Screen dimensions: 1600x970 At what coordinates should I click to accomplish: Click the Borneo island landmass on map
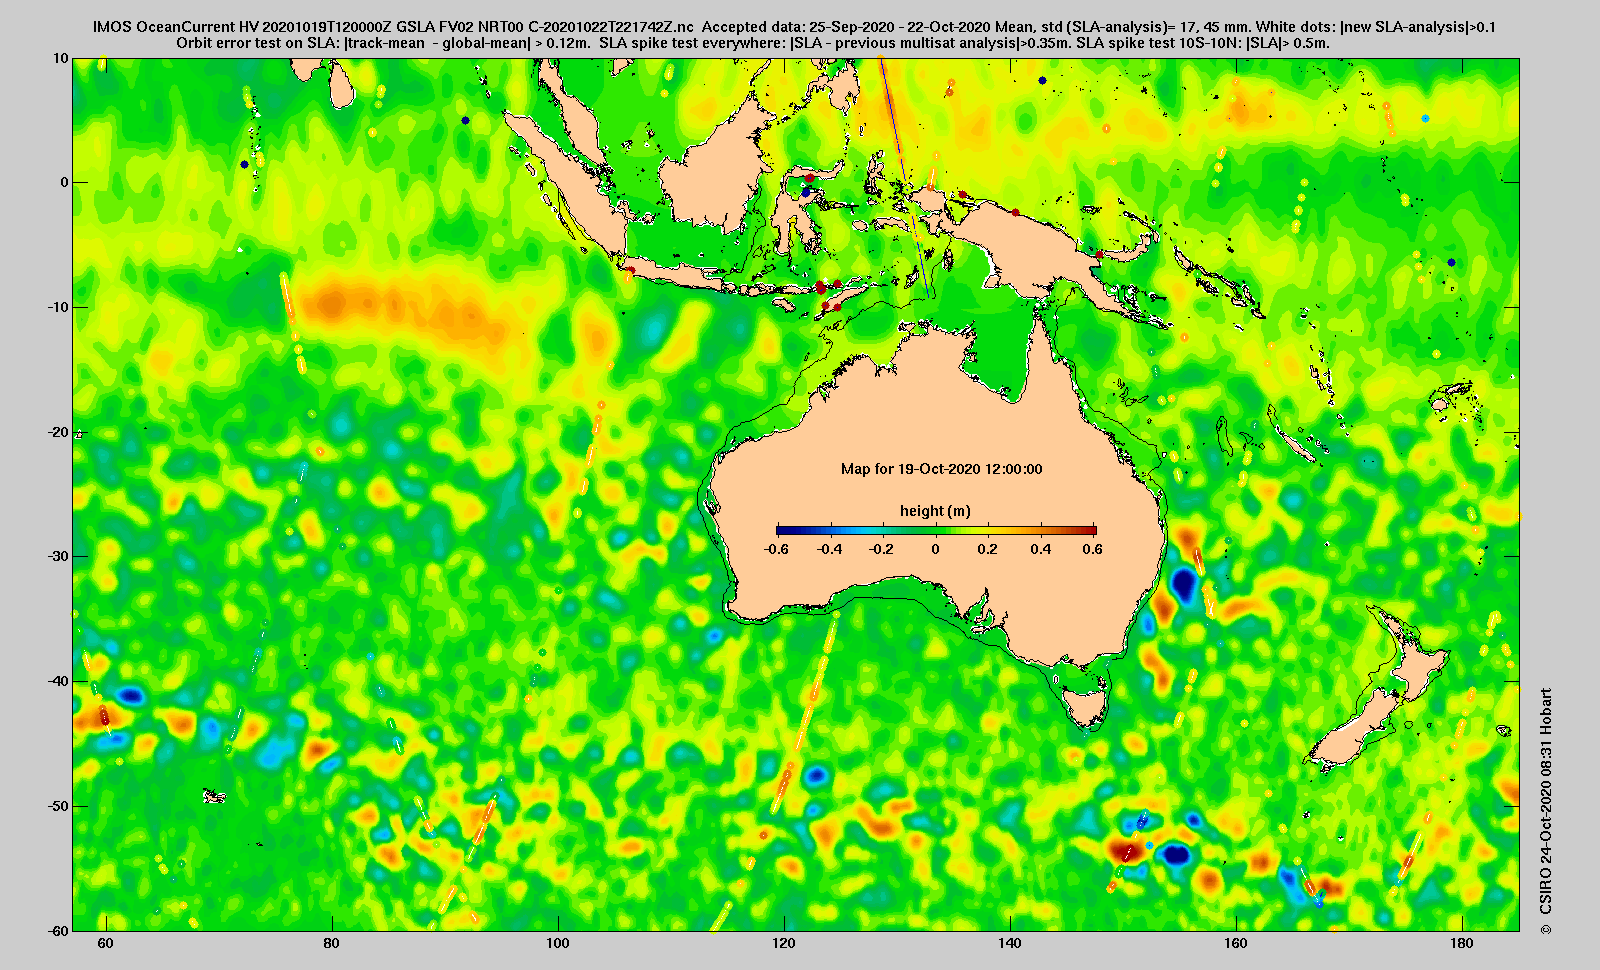coord(715,166)
